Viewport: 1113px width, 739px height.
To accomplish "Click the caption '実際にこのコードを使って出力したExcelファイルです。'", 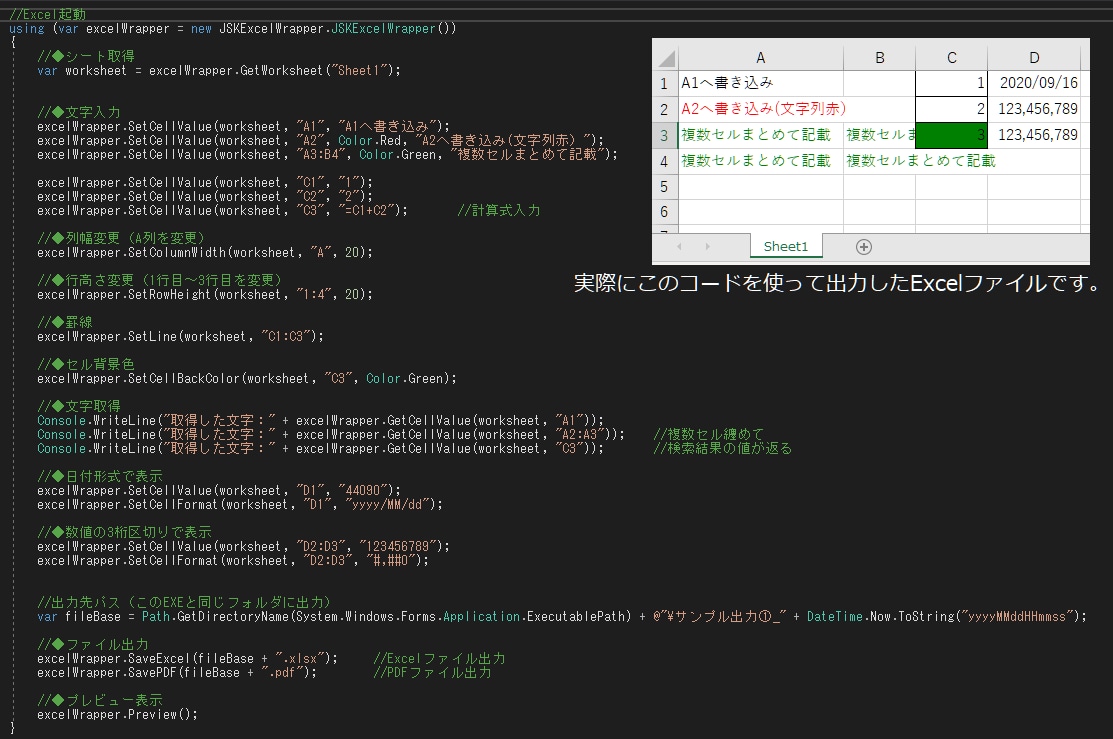I will 838,283.
